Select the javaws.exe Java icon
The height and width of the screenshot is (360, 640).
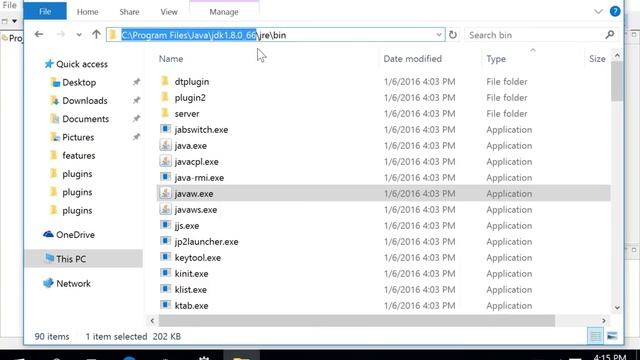point(165,209)
